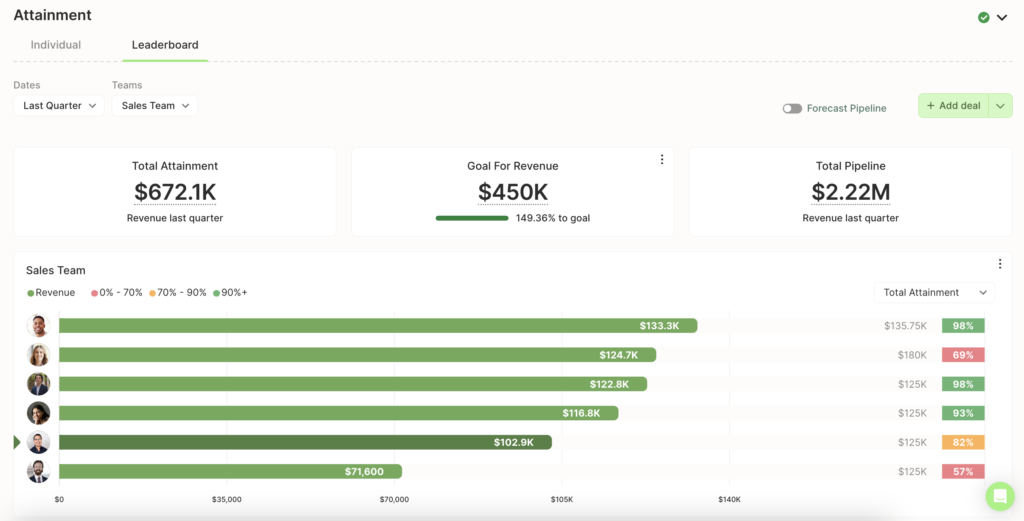The height and width of the screenshot is (521, 1024).
Task: Toggle the 0% - 70% legend filter
Action: [117, 292]
